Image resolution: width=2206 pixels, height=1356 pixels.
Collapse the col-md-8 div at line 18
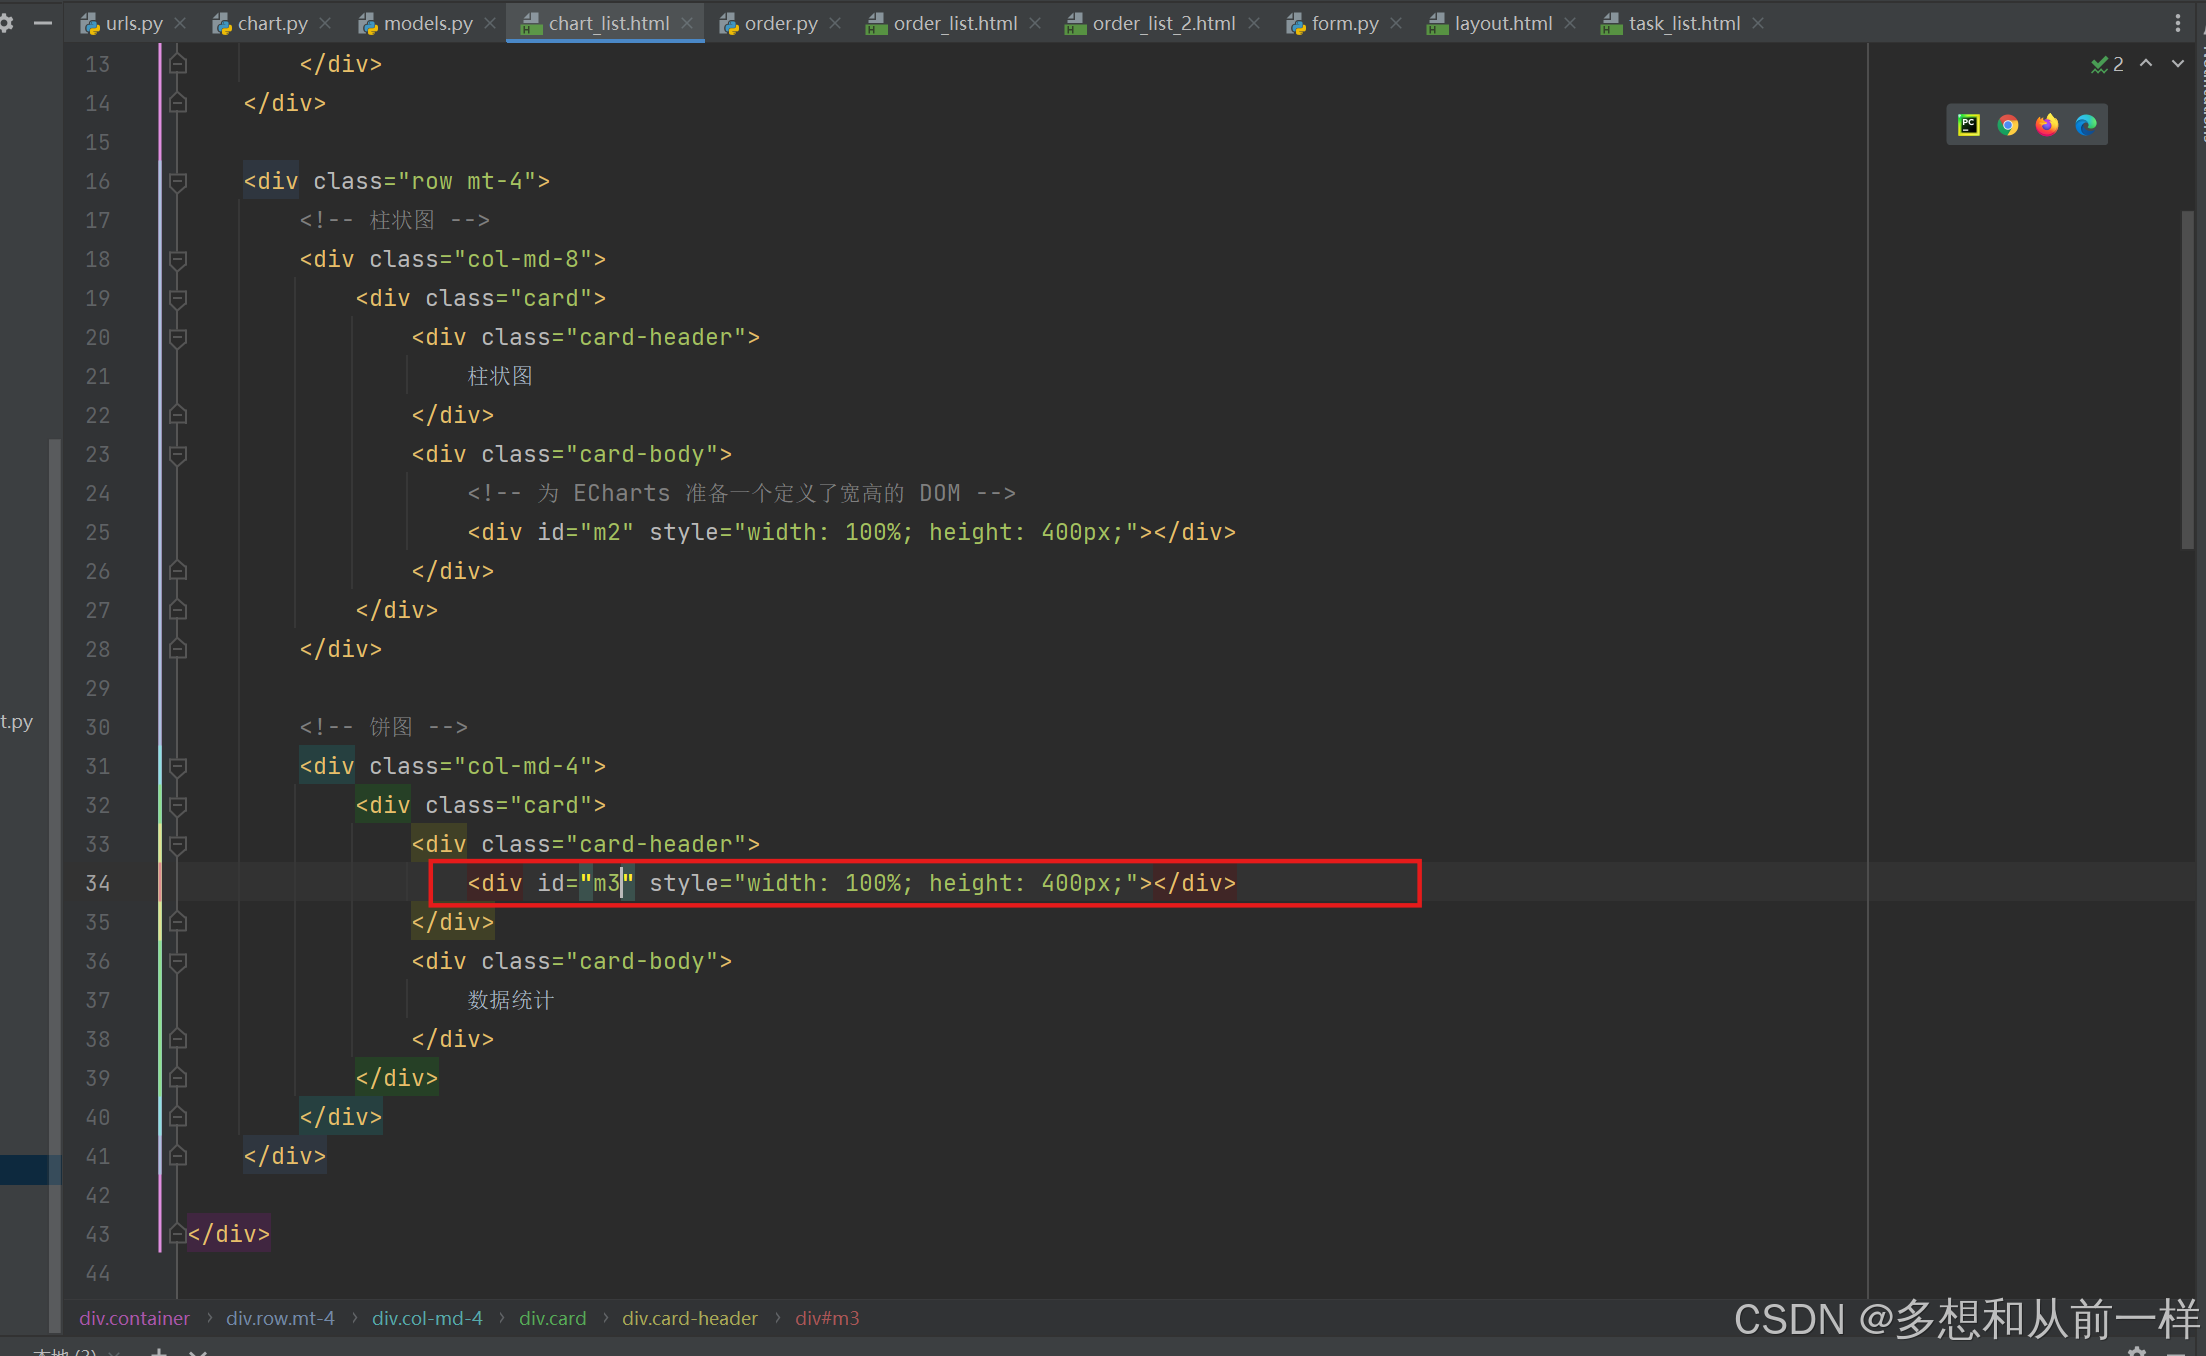pos(178,260)
